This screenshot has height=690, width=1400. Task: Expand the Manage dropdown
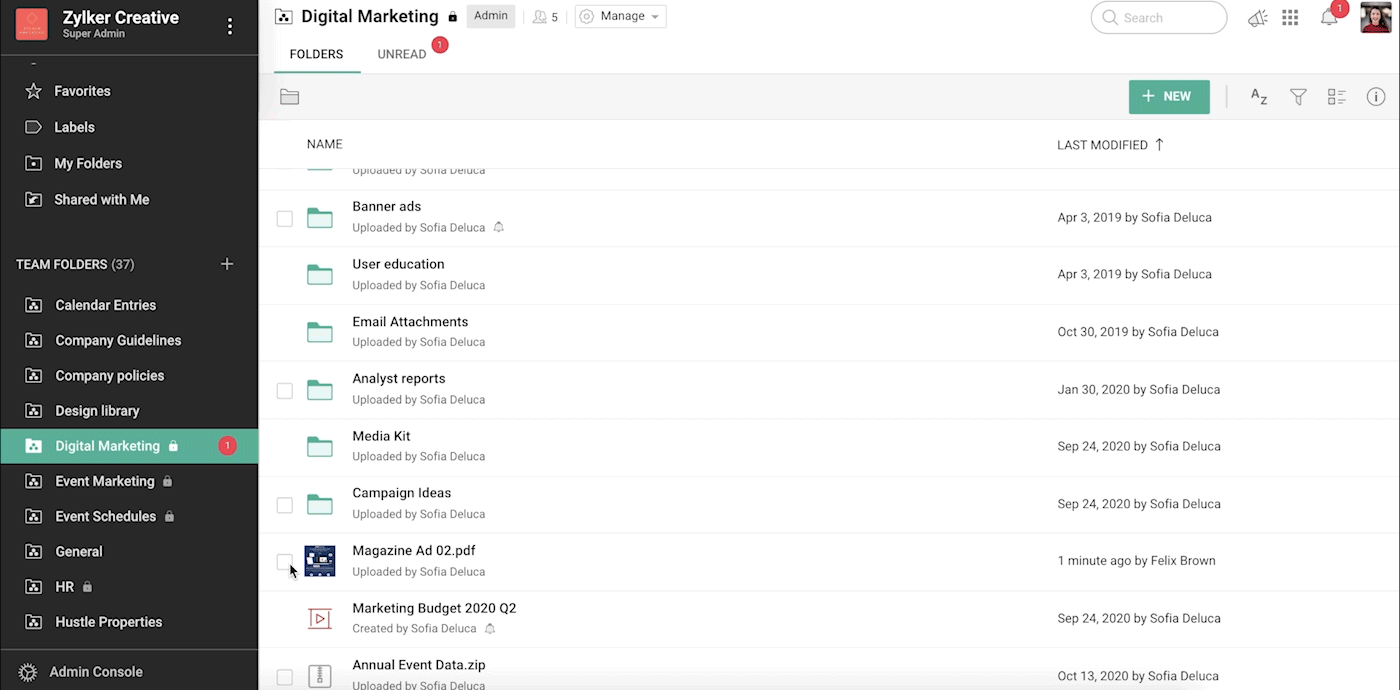(x=620, y=17)
